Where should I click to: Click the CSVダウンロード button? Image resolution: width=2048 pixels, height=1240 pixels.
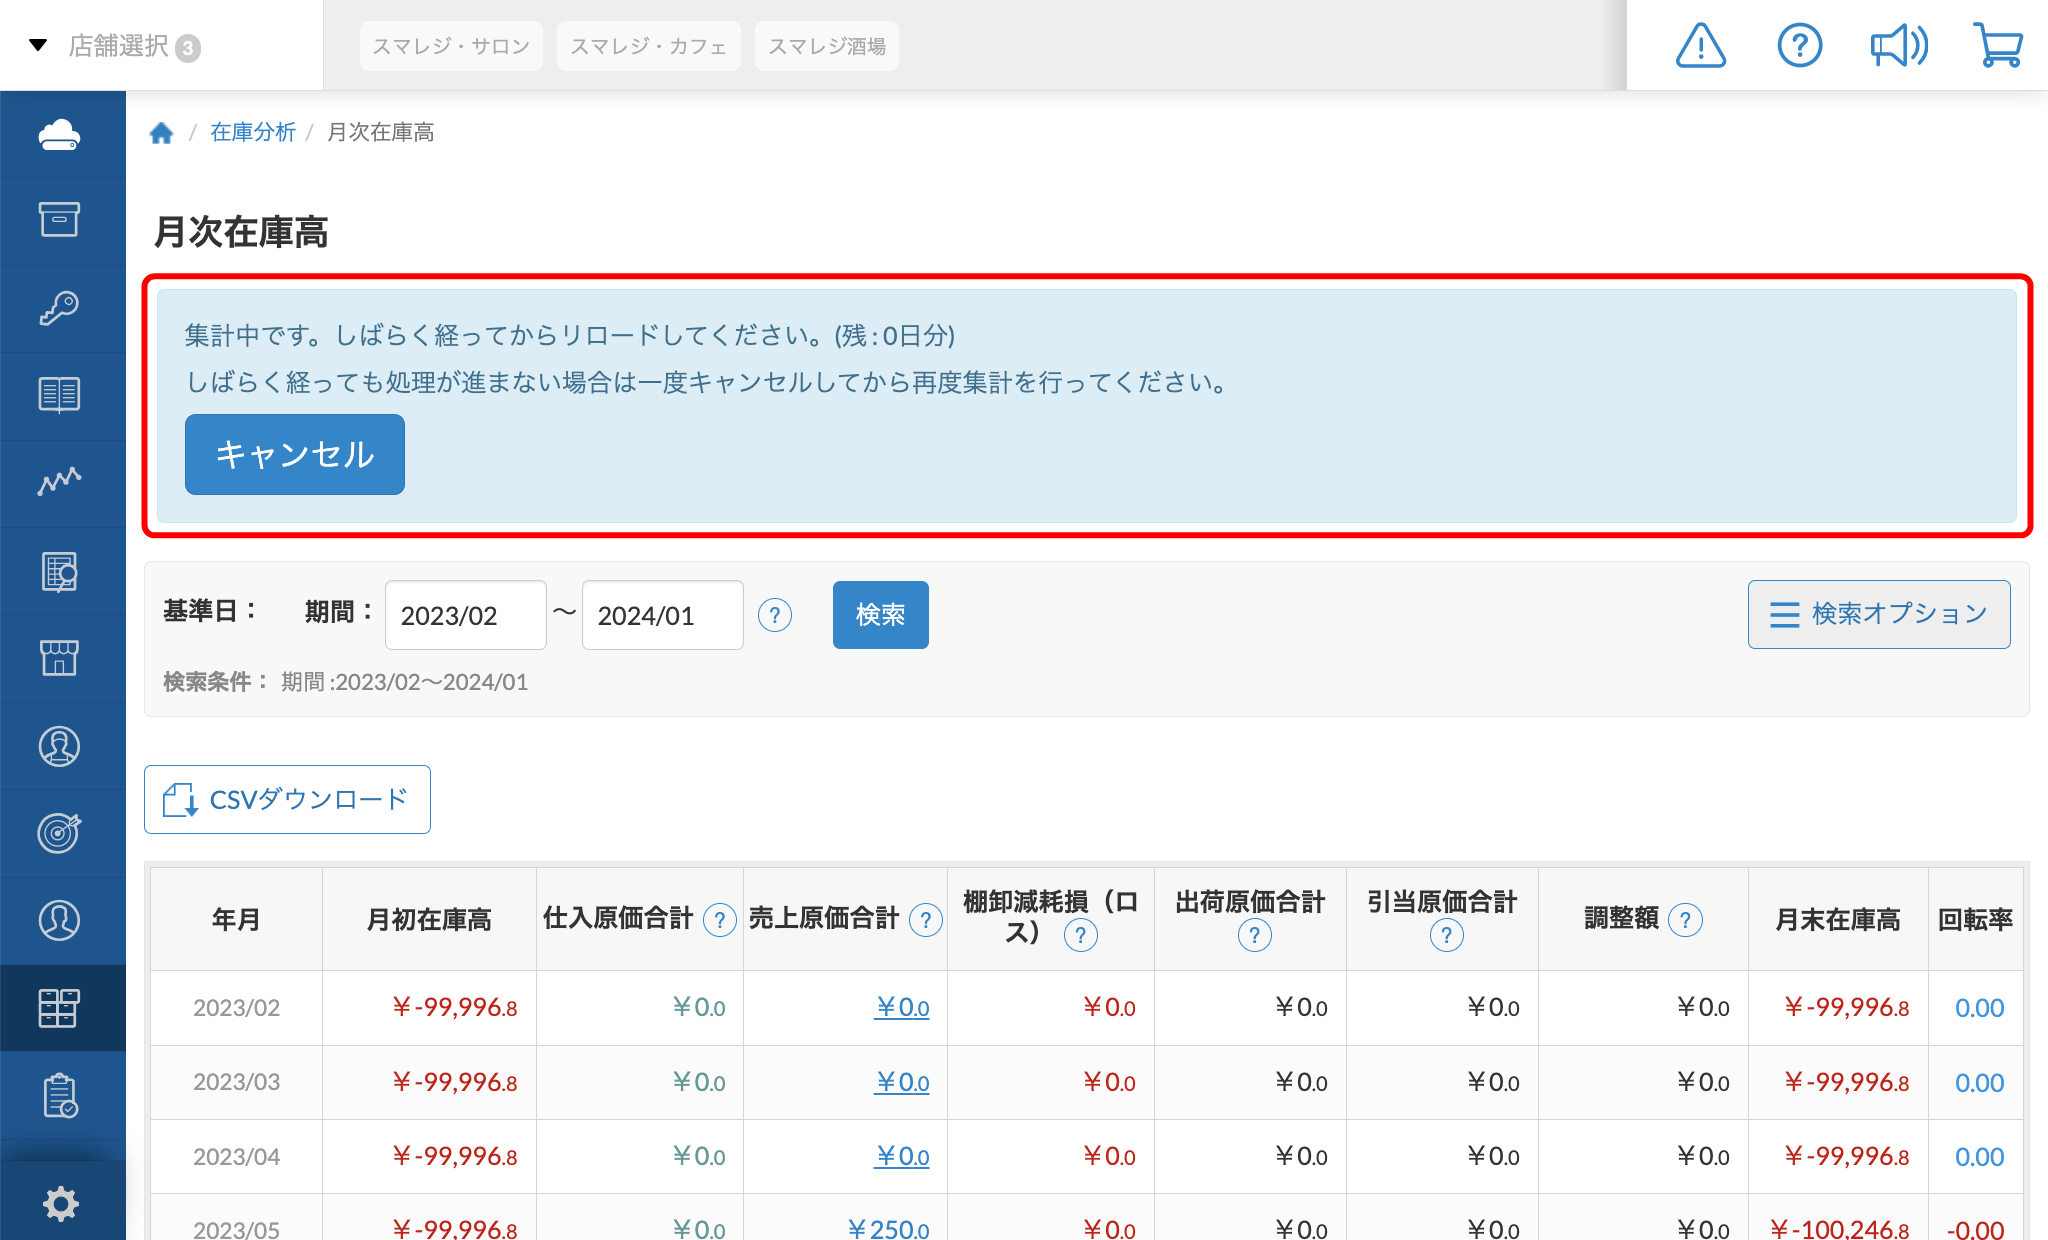(x=287, y=799)
